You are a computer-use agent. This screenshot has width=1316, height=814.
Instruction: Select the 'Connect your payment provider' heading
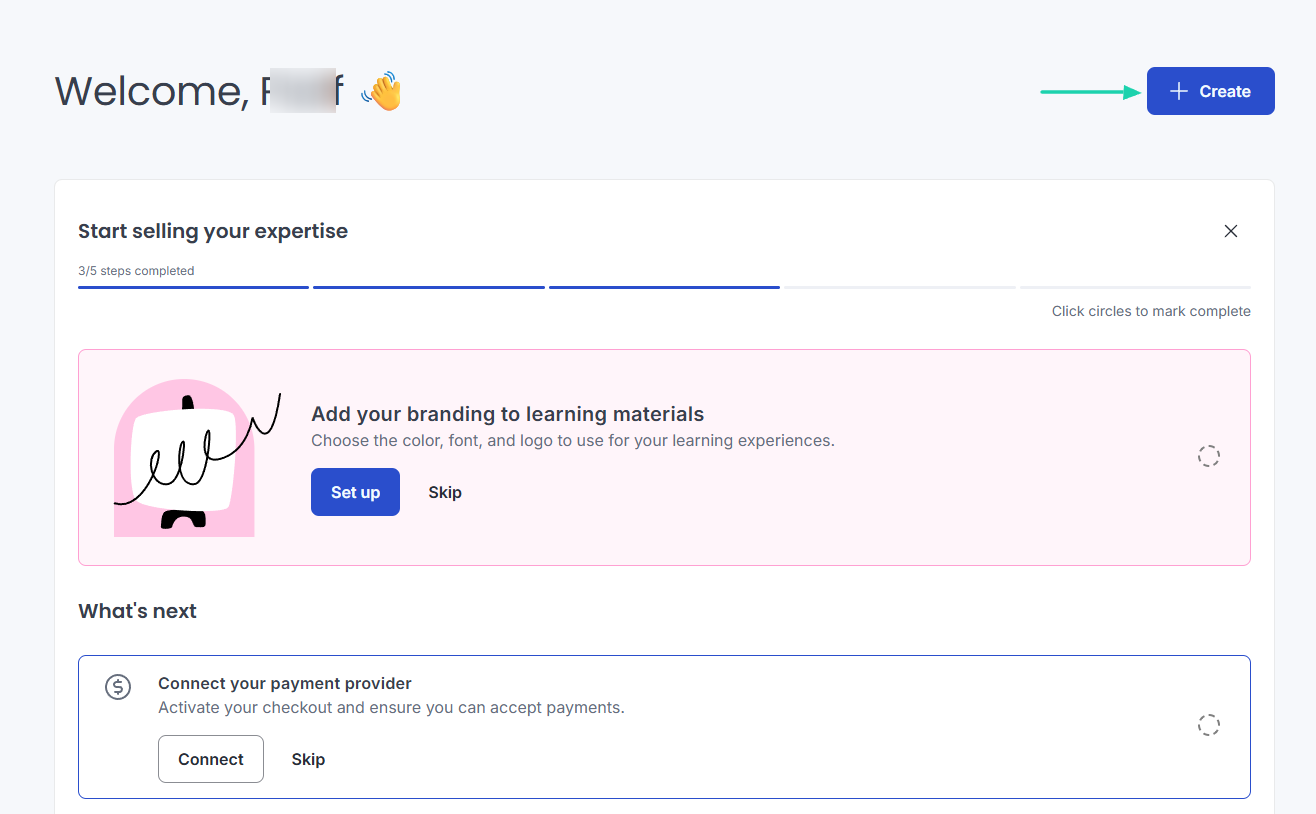(285, 684)
